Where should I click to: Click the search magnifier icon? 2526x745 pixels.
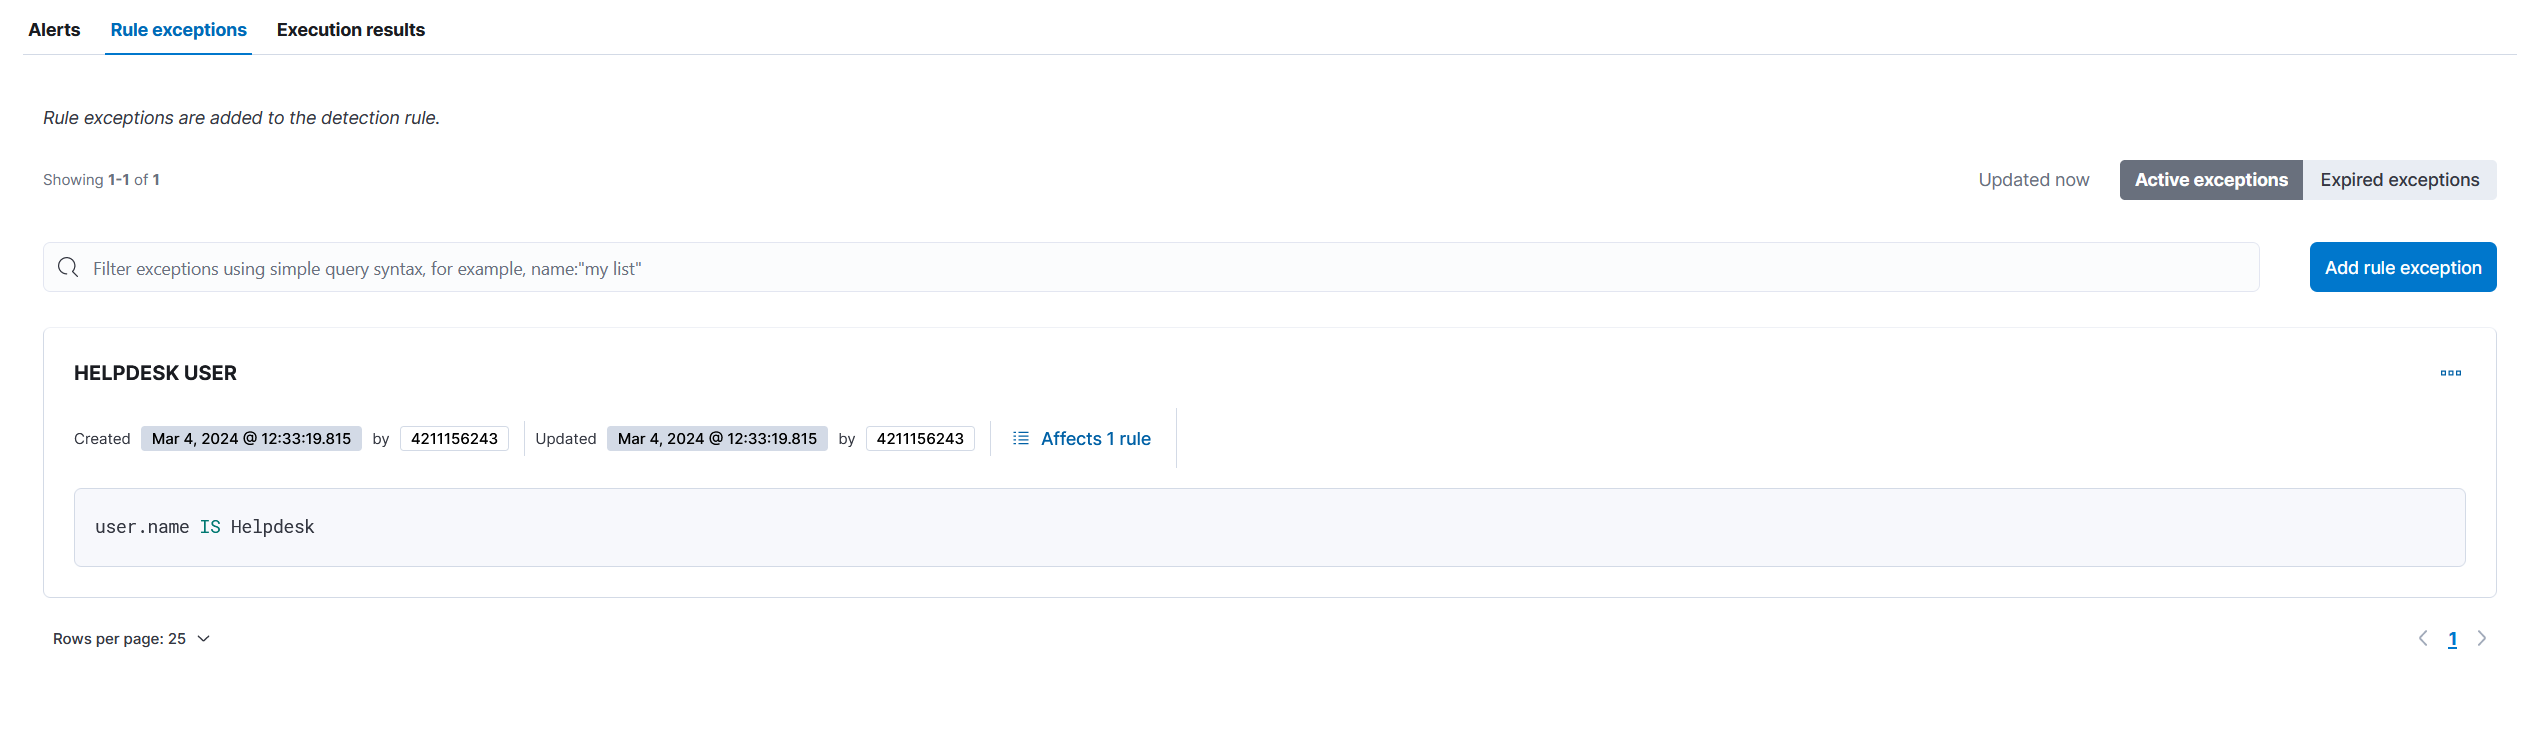pos(68,267)
